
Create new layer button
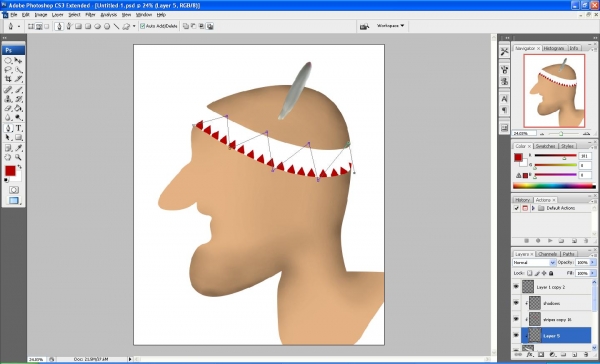[575, 355]
